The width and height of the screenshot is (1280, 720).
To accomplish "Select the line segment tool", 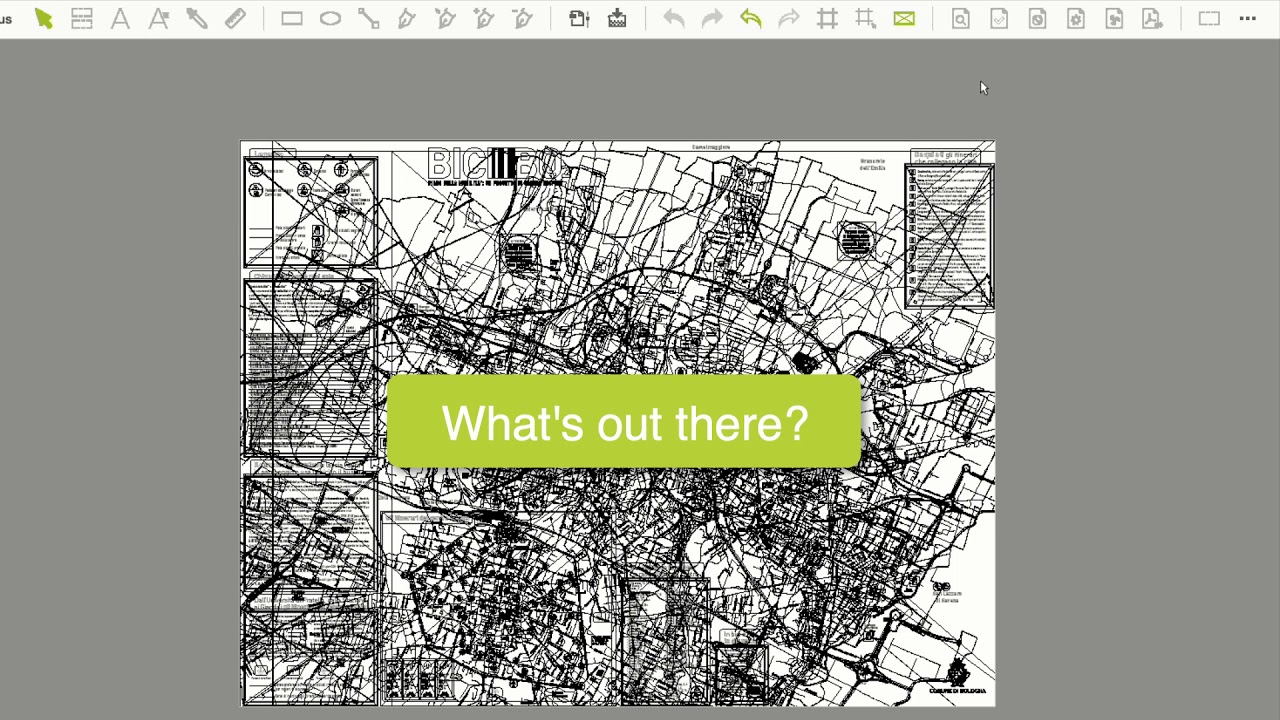I will point(368,19).
